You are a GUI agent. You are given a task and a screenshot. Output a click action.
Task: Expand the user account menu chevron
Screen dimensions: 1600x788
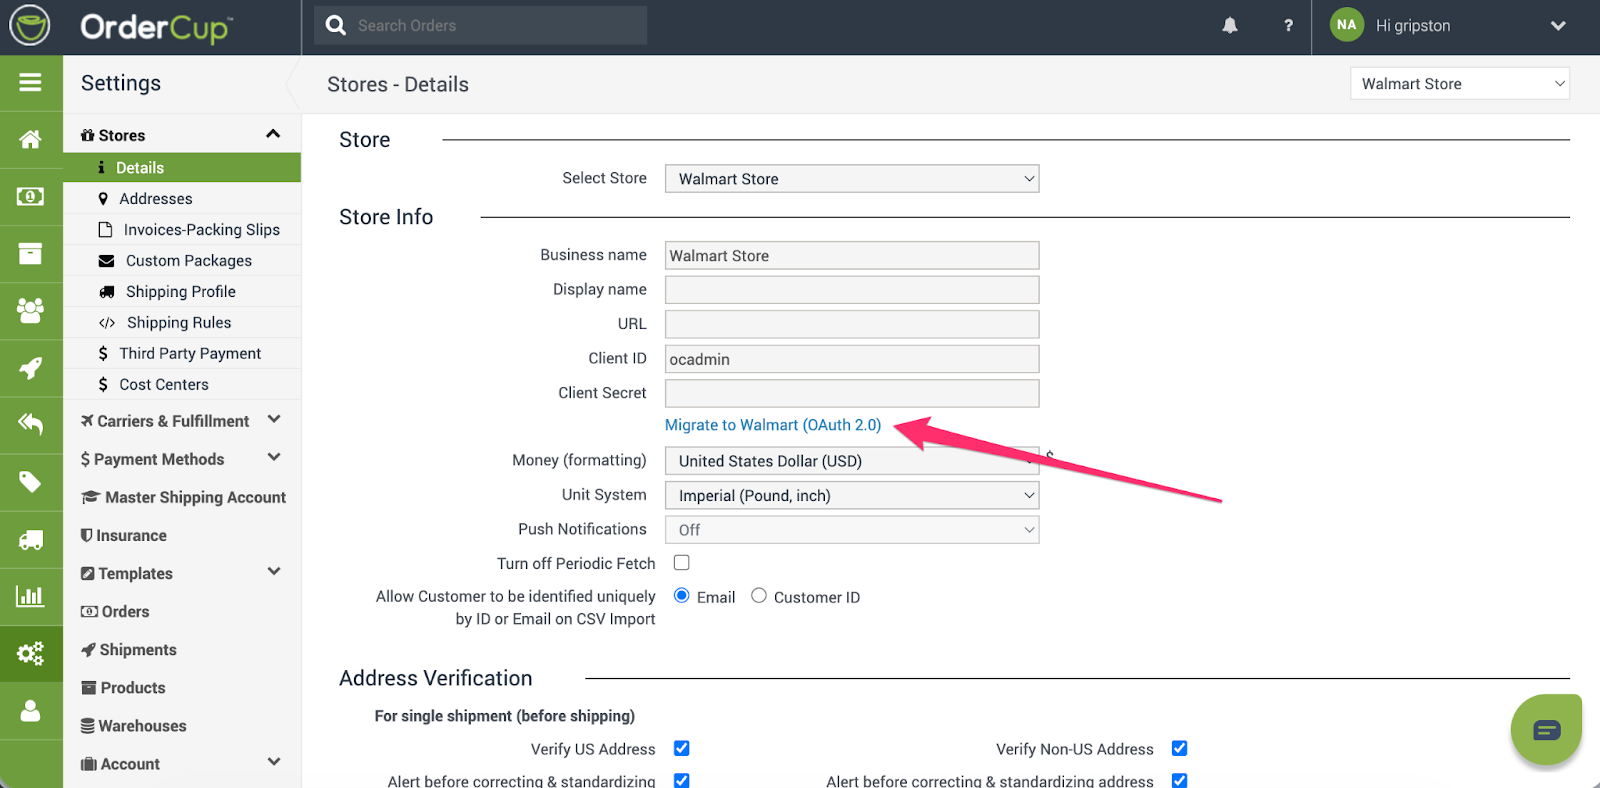1558,26
